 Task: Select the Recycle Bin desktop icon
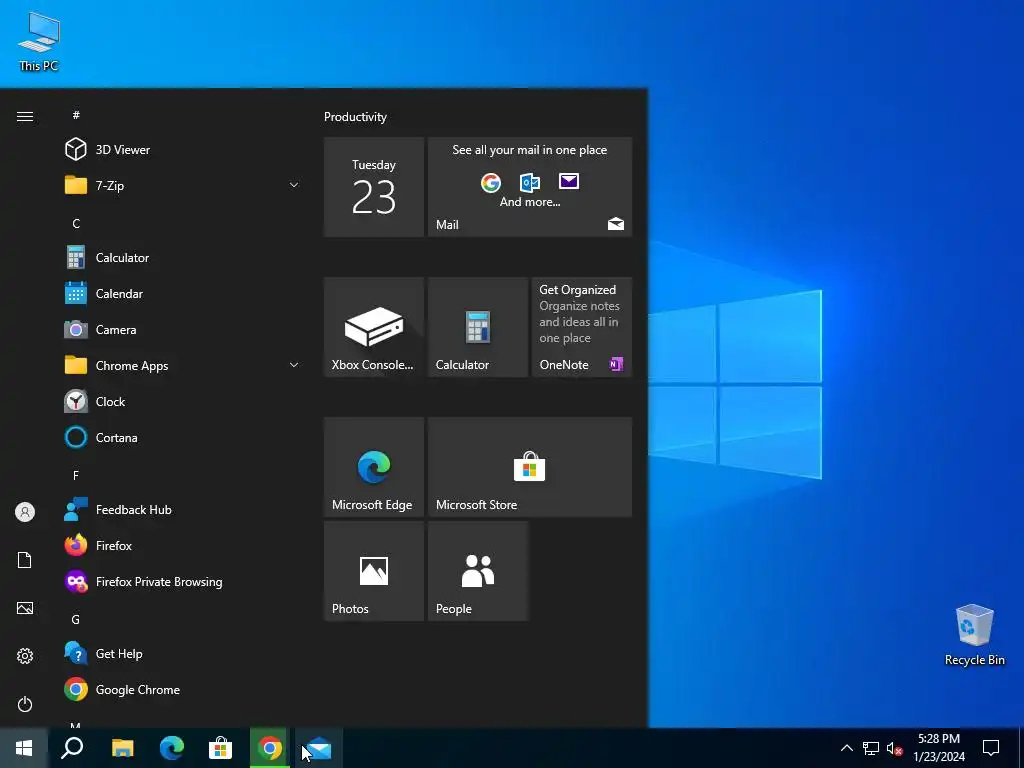[x=974, y=635]
